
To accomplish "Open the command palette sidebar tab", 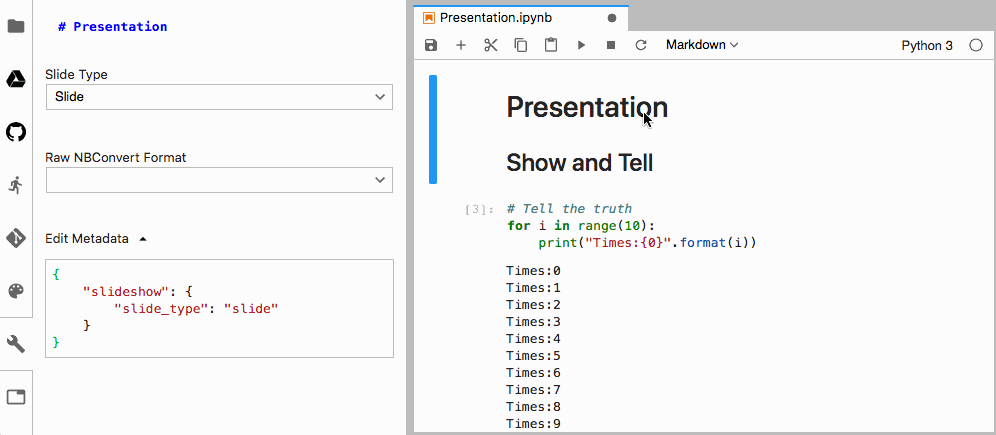I will point(16,291).
